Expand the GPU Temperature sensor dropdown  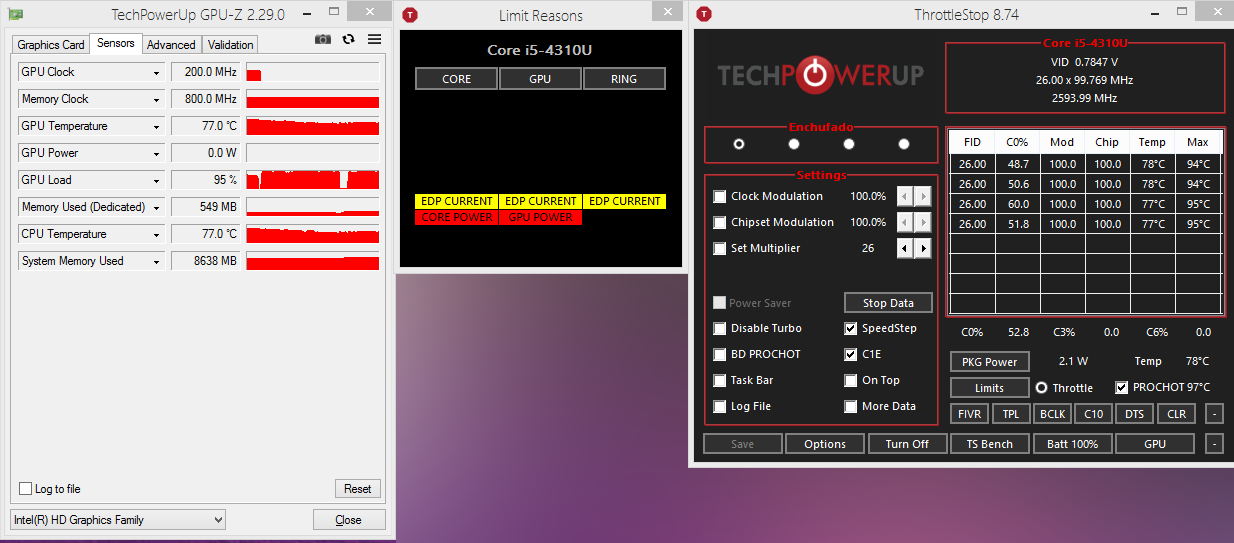tap(157, 126)
